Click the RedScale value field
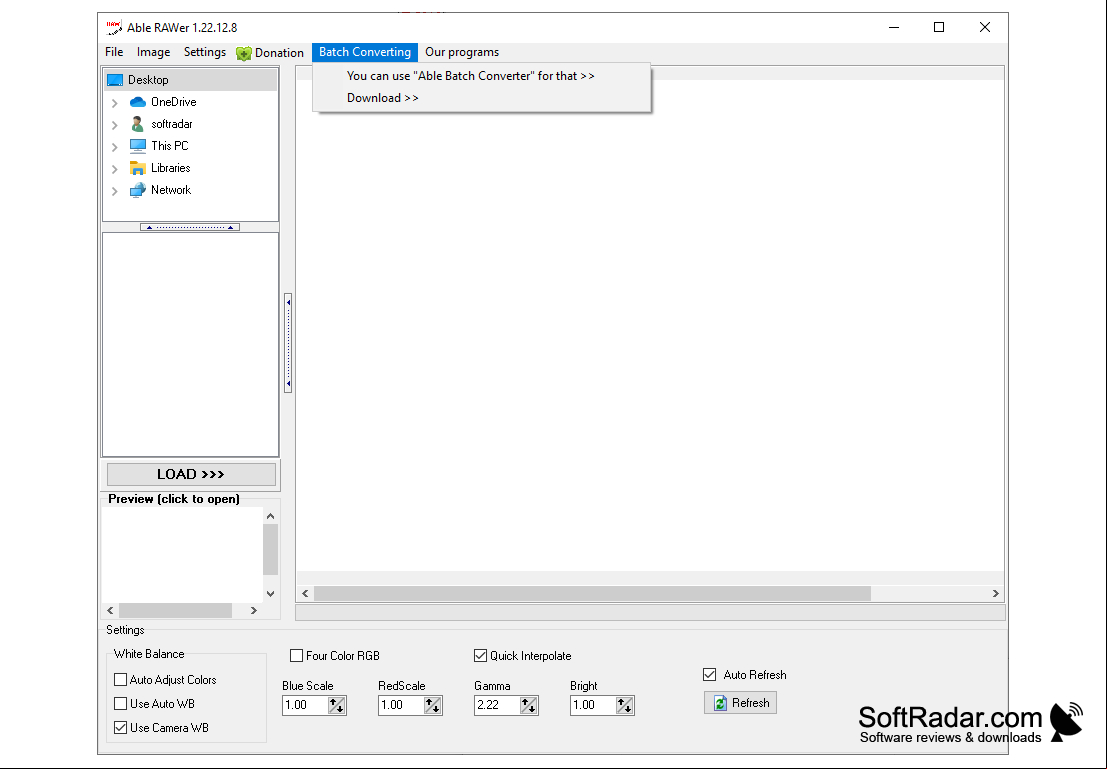Image resolution: width=1107 pixels, height=769 pixels. (x=401, y=705)
